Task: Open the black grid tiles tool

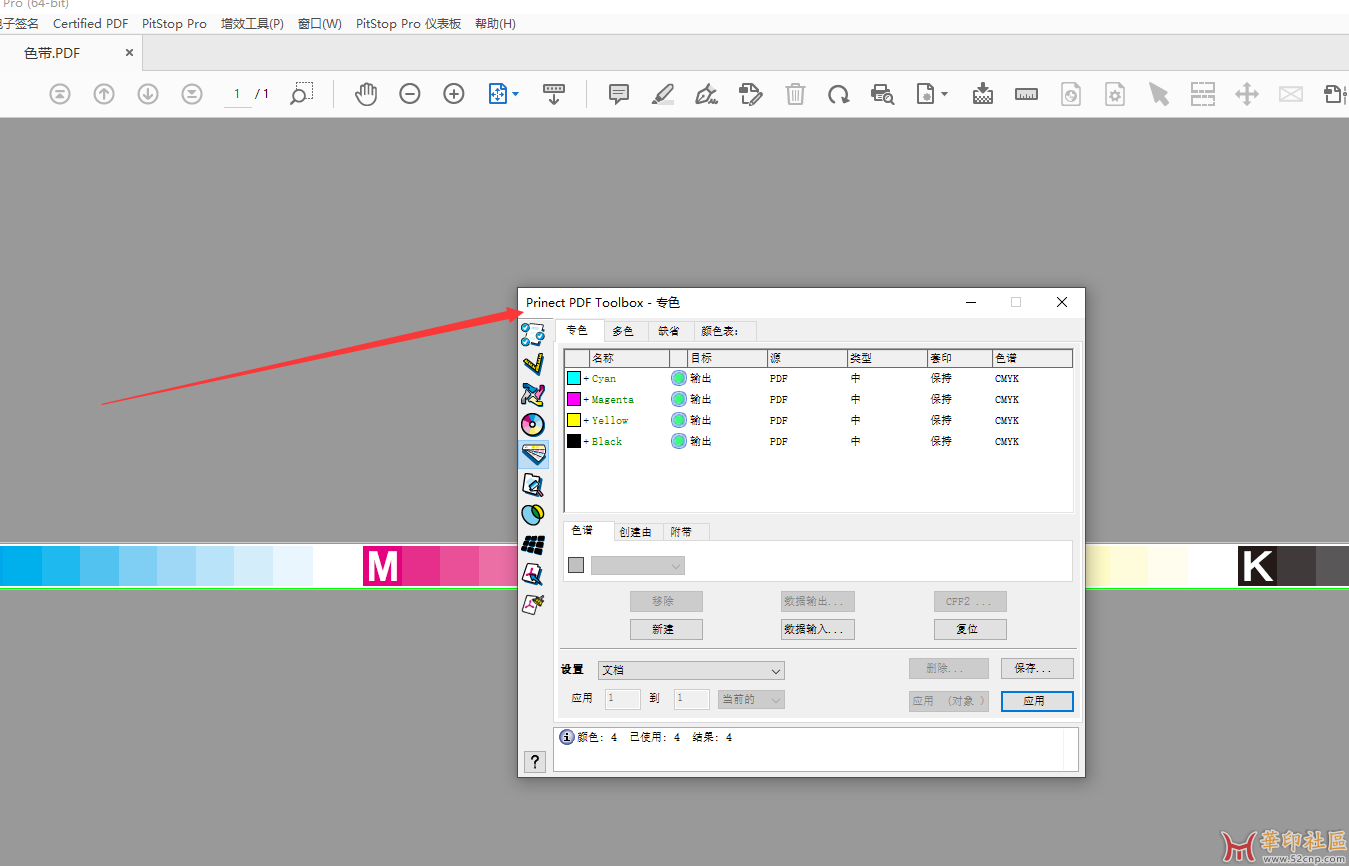Action: tap(534, 545)
